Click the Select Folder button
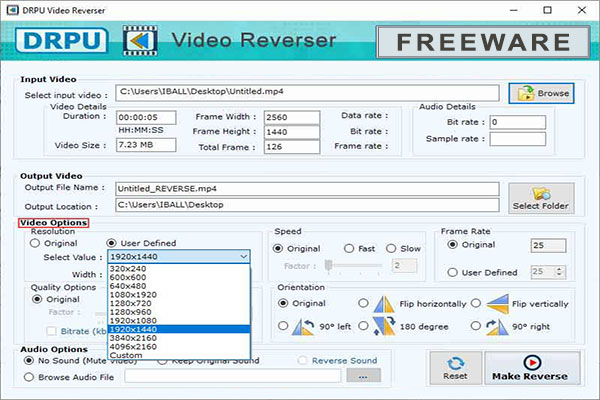 (541, 198)
